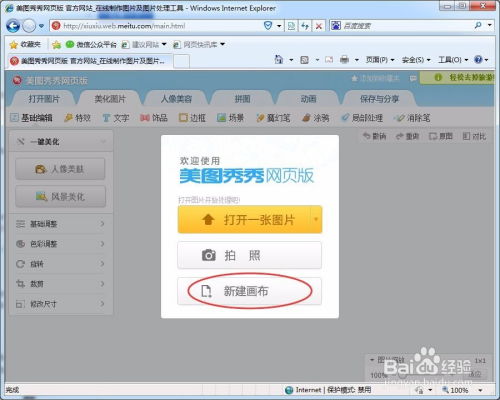Click the Favorites star 收藏夹 button
The height and width of the screenshot is (400, 500).
click(25, 44)
